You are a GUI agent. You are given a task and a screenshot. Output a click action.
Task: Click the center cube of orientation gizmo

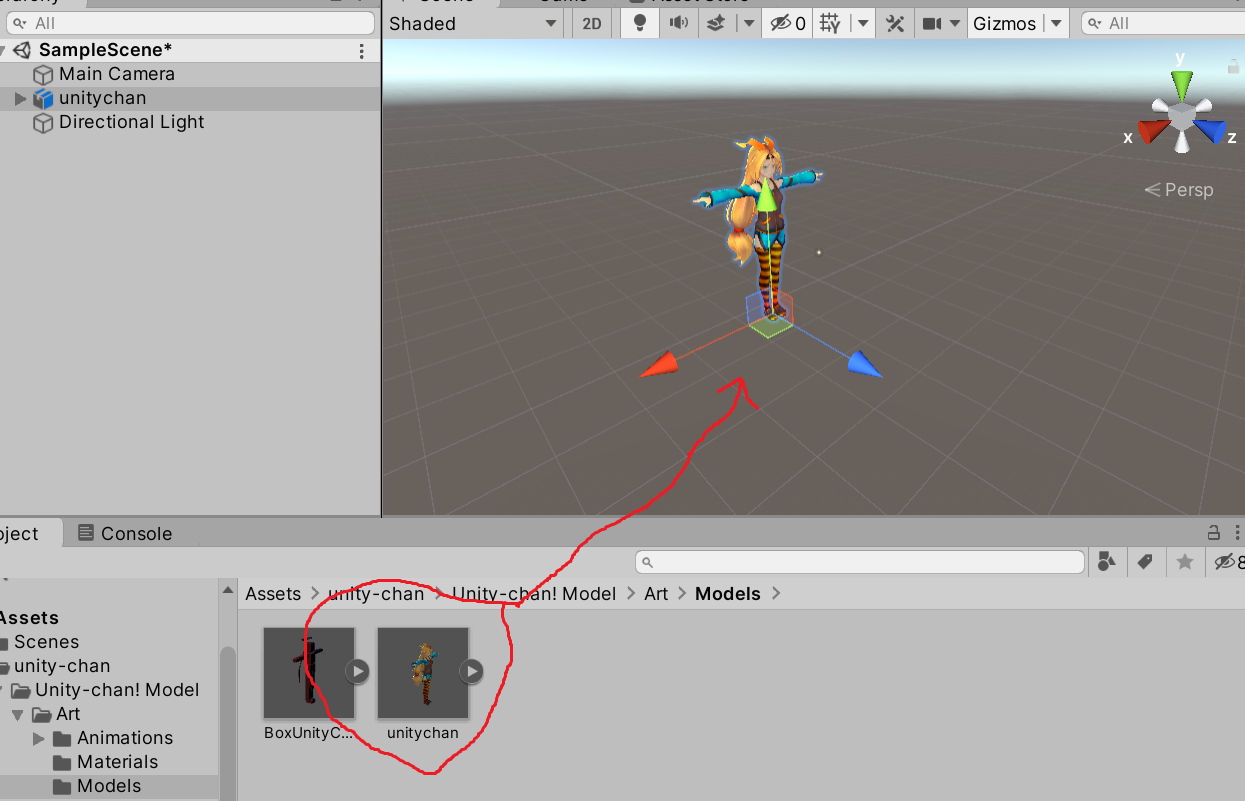[1182, 117]
